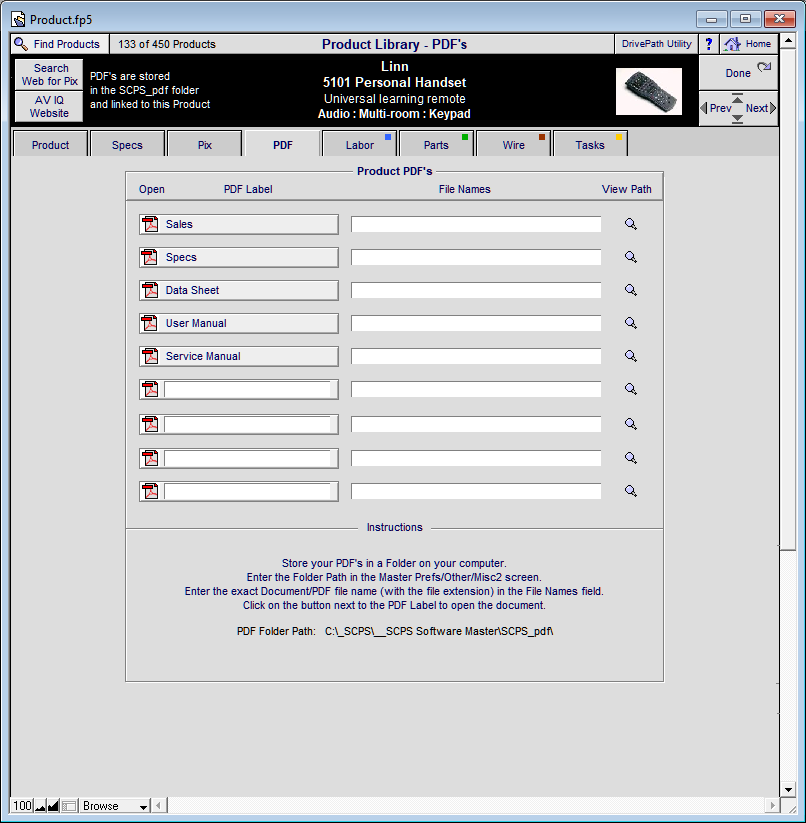This screenshot has height=823, width=806.
Task: Switch to the Specs tab
Action: [128, 145]
